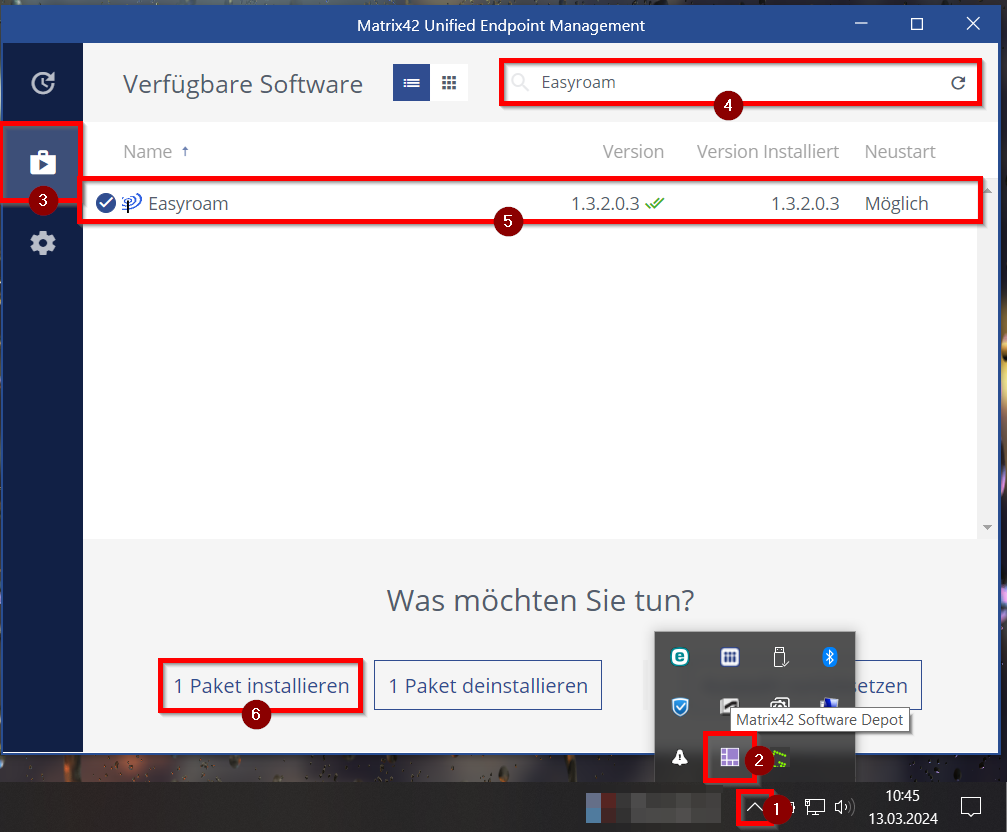Click the Möglich restart value

tap(897, 204)
